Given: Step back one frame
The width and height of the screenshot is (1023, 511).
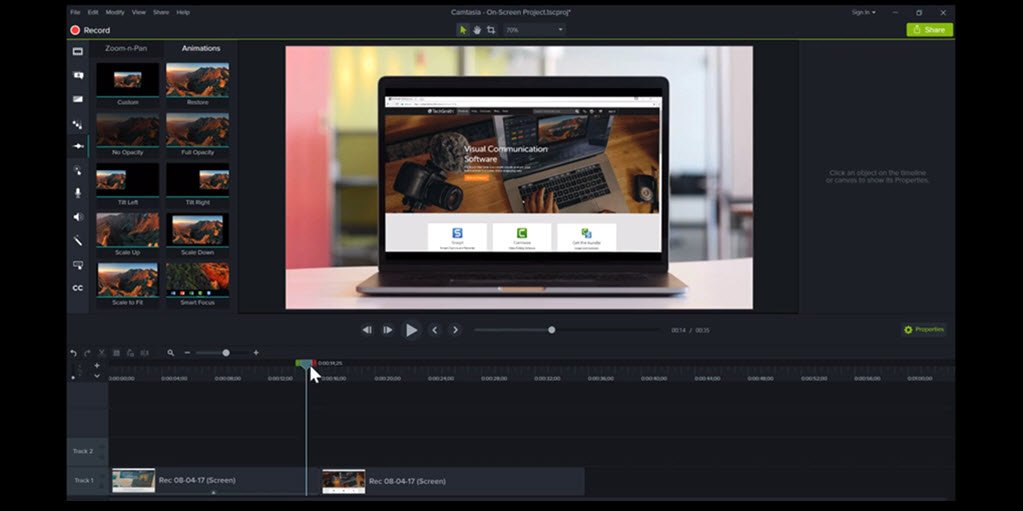Looking at the screenshot, I should tap(367, 330).
